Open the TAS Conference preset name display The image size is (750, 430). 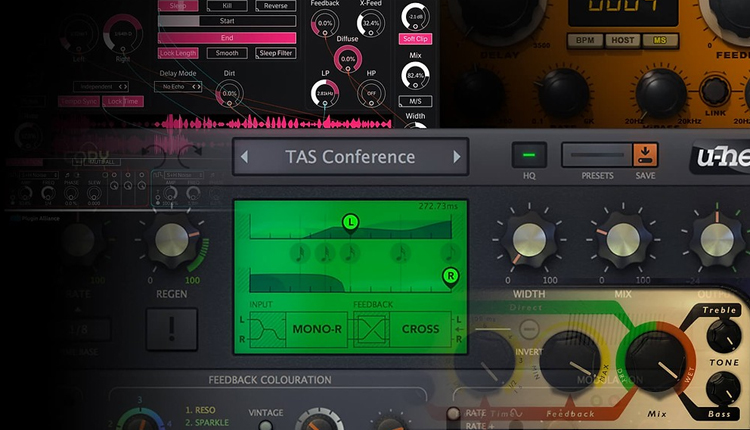[350, 157]
